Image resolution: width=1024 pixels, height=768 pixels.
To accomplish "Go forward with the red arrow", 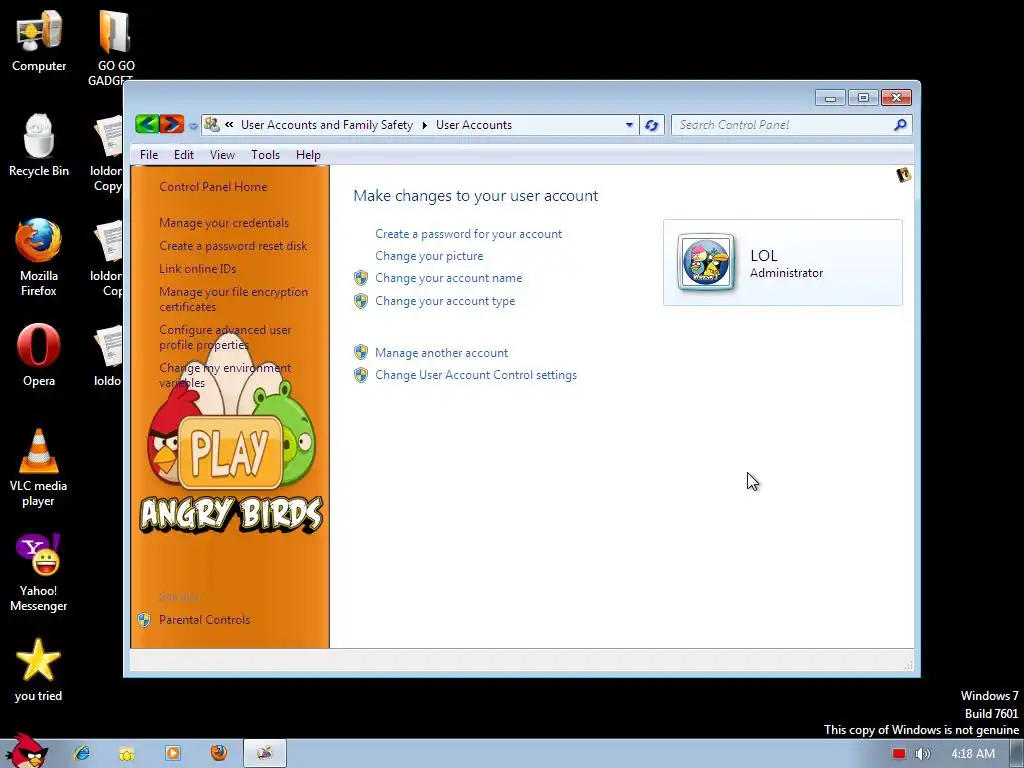I will (172, 123).
